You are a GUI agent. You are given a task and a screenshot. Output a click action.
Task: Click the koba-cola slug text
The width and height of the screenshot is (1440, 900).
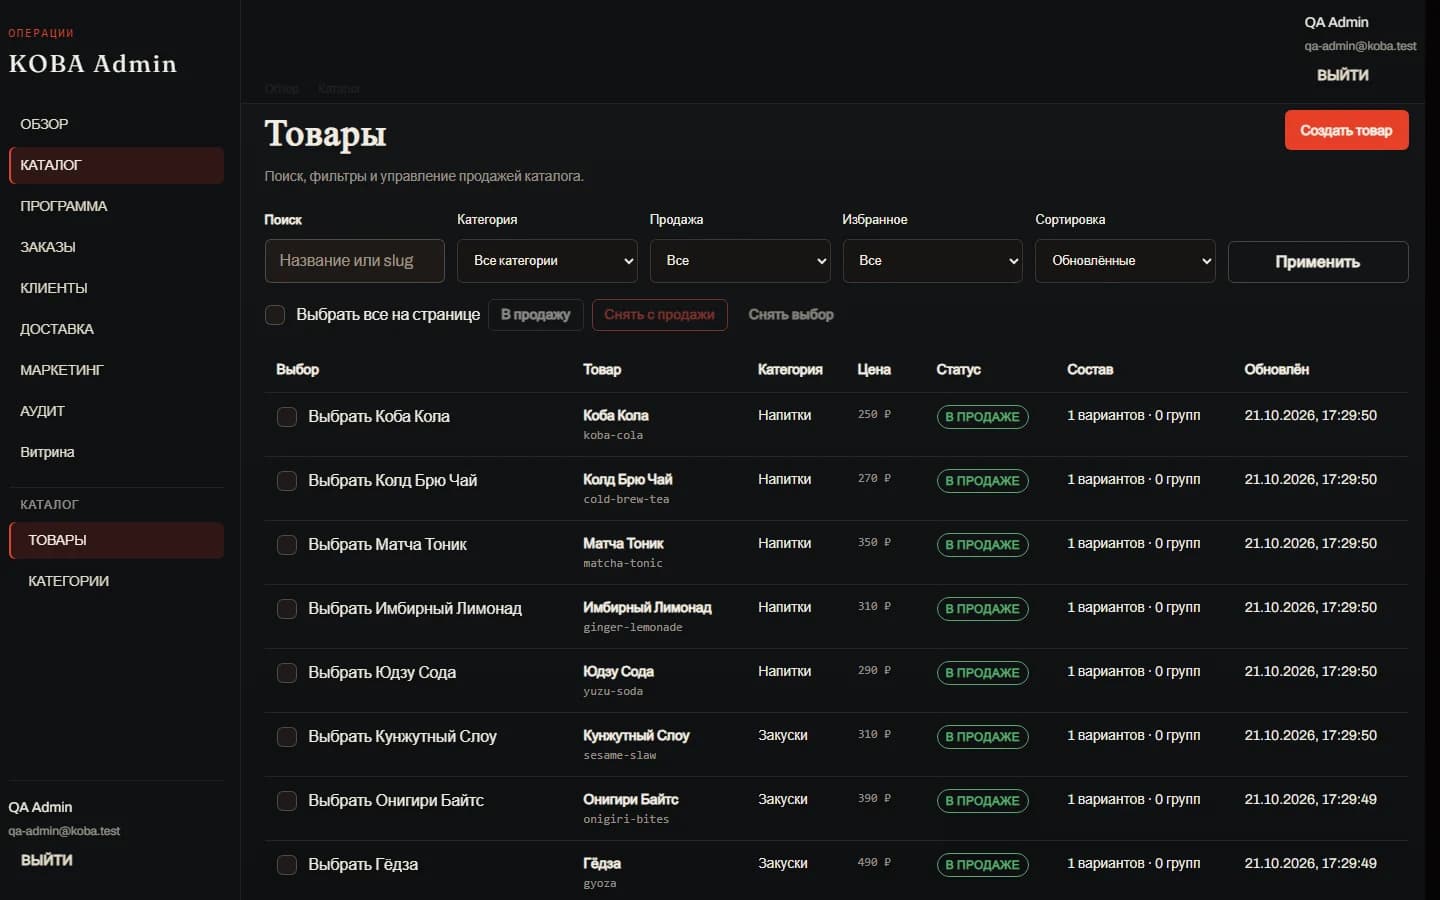pos(613,436)
